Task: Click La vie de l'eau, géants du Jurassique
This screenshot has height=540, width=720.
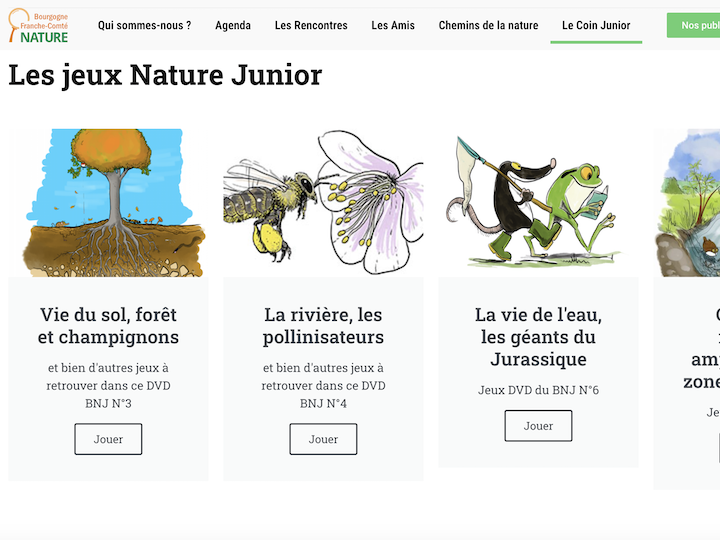Action: [x=538, y=337]
